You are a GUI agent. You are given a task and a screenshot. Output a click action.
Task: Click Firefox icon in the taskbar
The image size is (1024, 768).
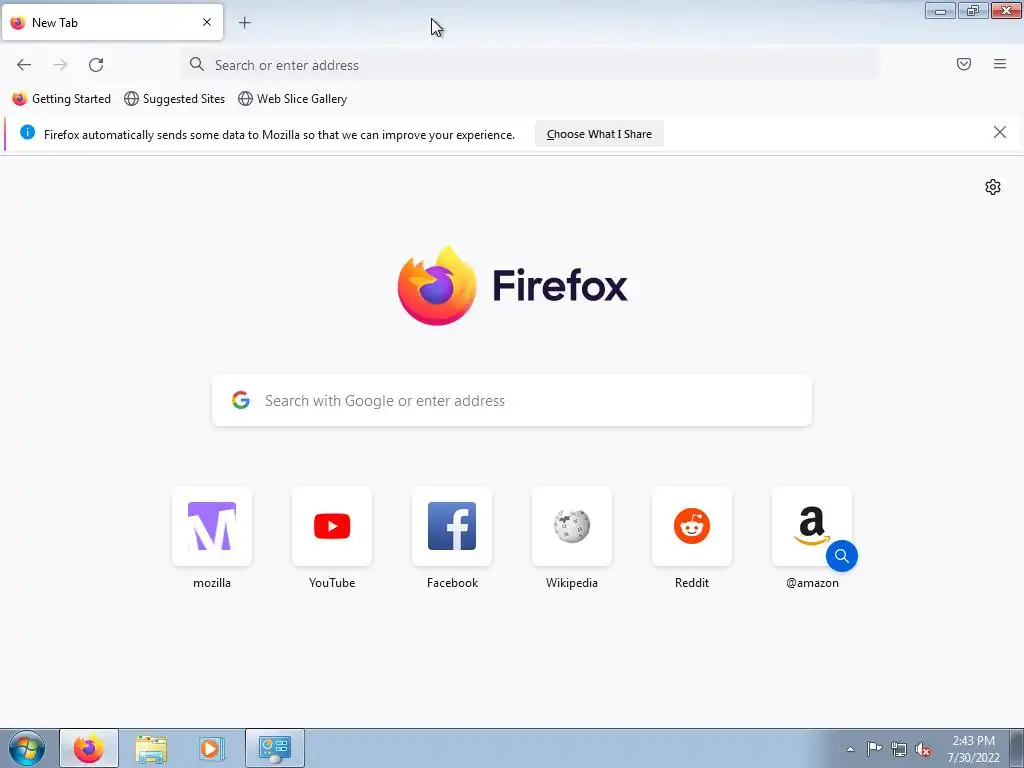[x=89, y=748]
